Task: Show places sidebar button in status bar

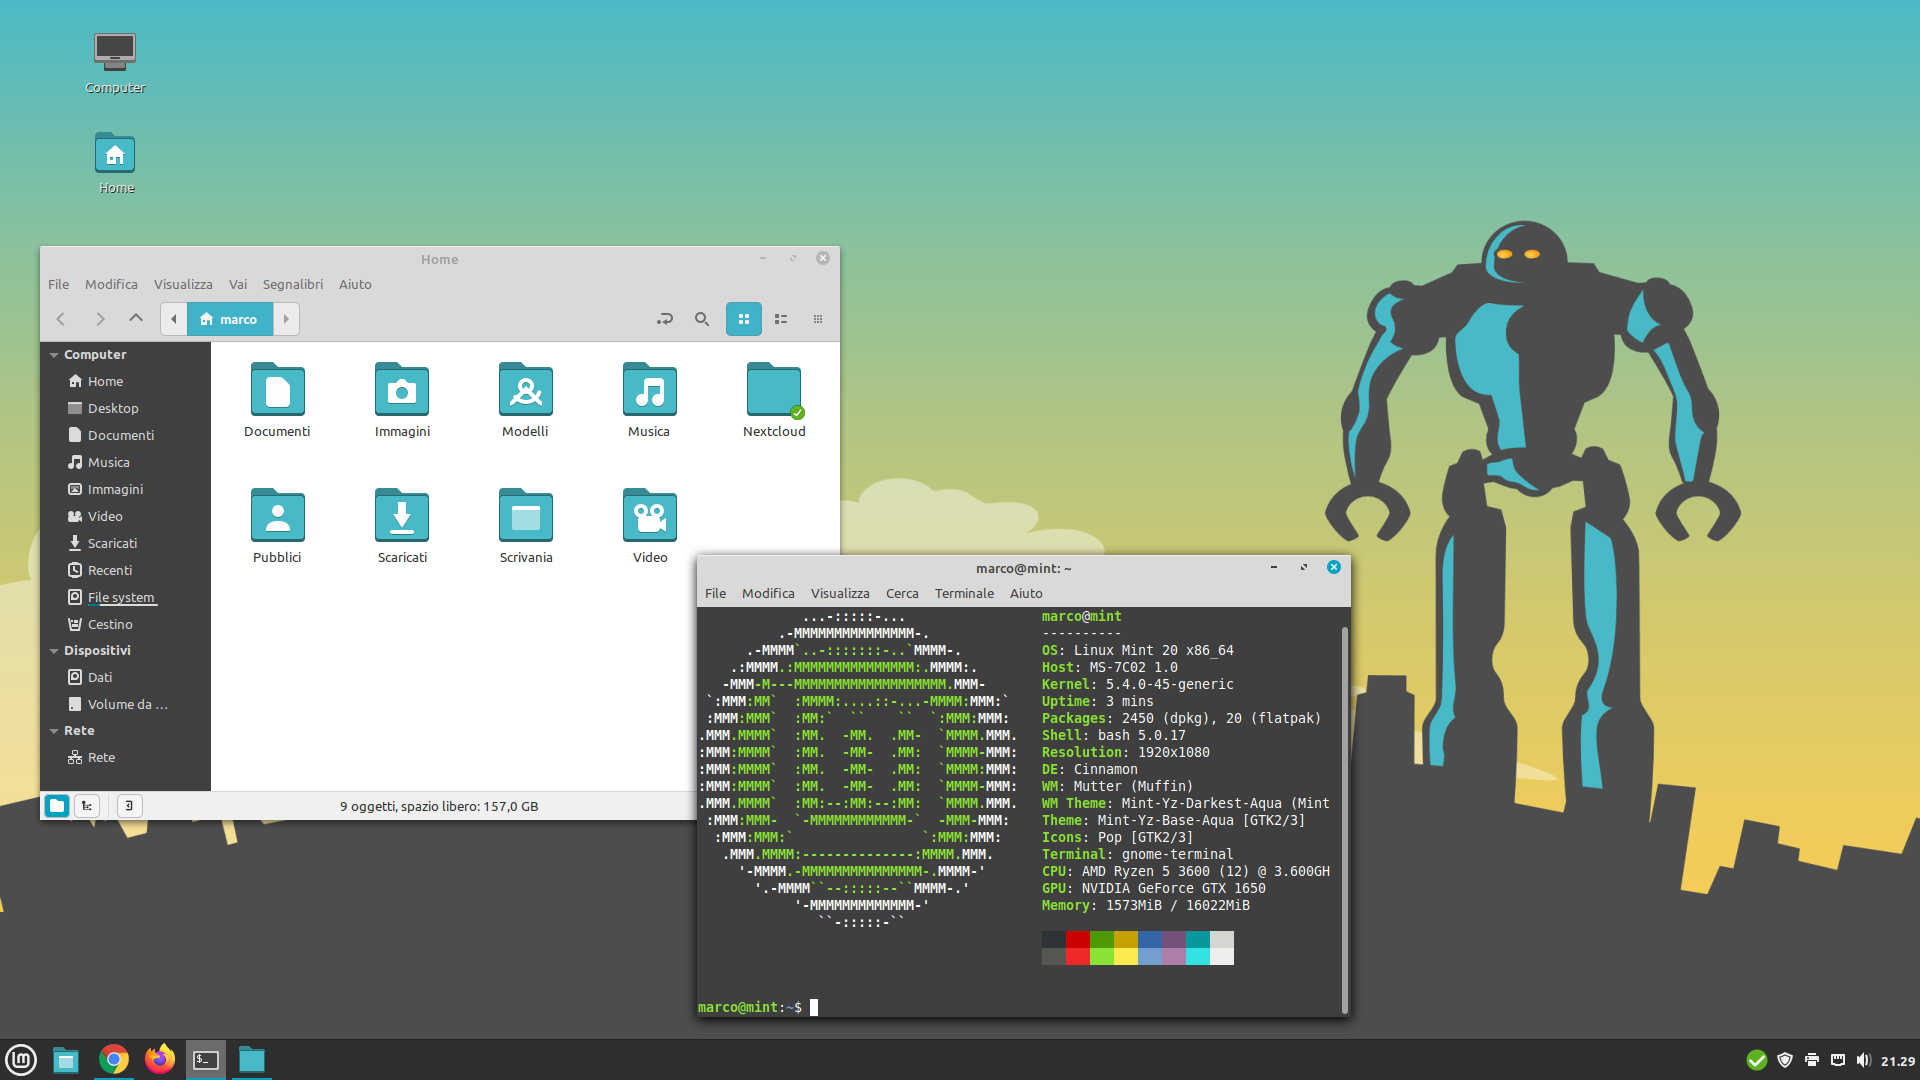Action: tap(57, 806)
